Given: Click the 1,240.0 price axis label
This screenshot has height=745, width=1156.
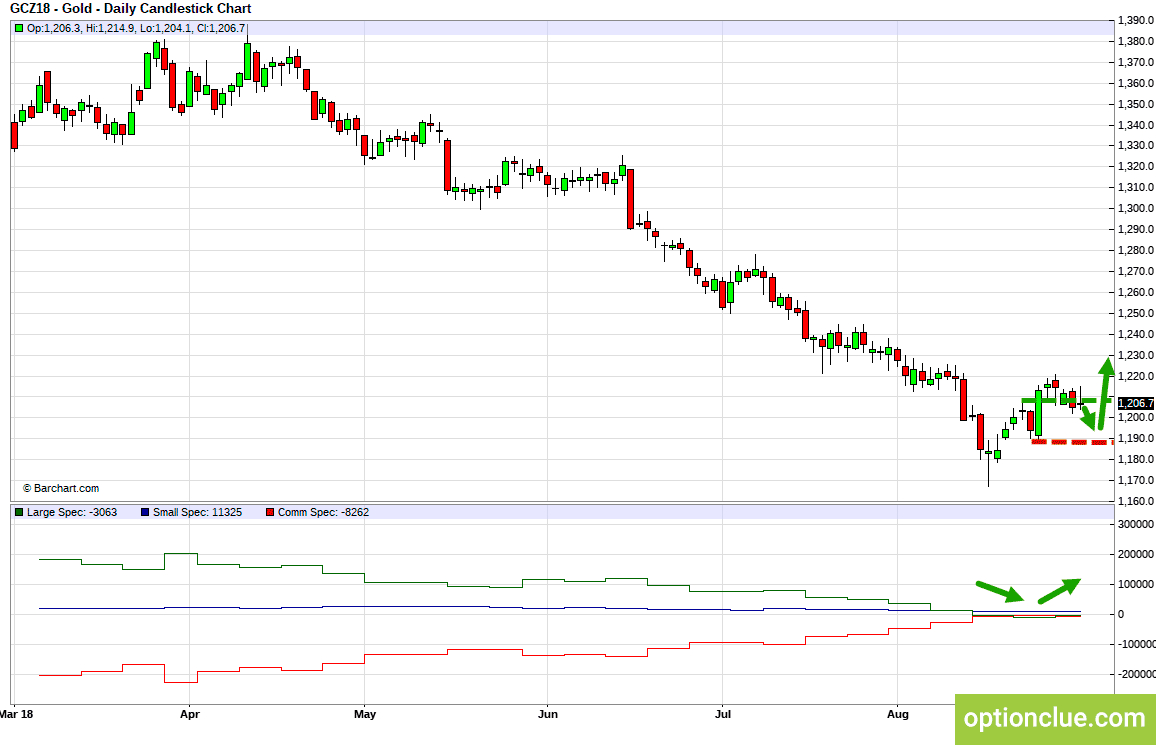Looking at the screenshot, I should click(1136, 335).
